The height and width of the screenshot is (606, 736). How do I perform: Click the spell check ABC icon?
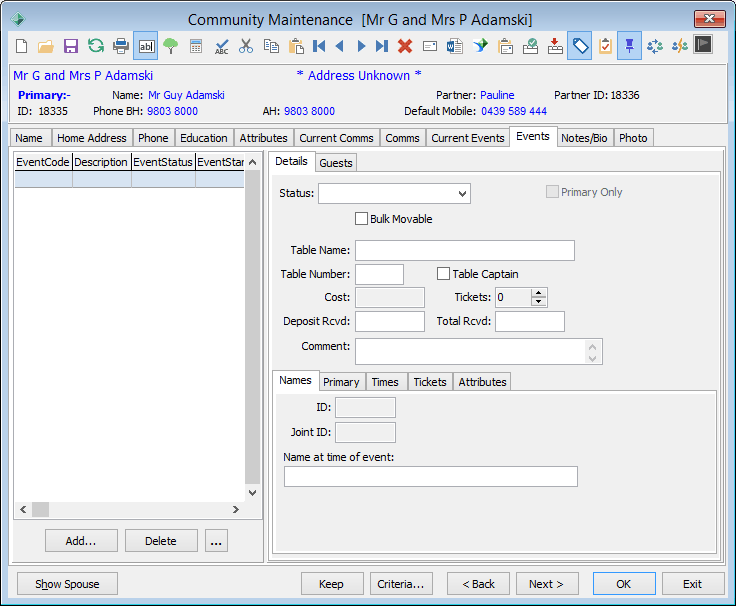221,46
